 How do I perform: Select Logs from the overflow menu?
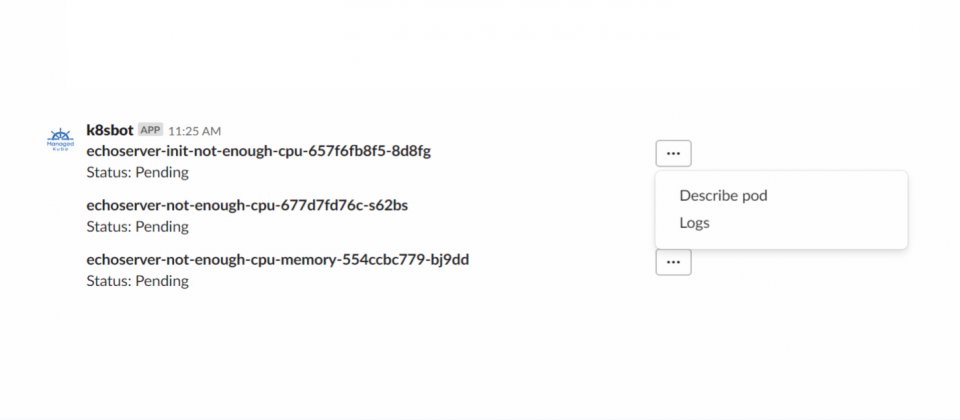[x=694, y=223]
